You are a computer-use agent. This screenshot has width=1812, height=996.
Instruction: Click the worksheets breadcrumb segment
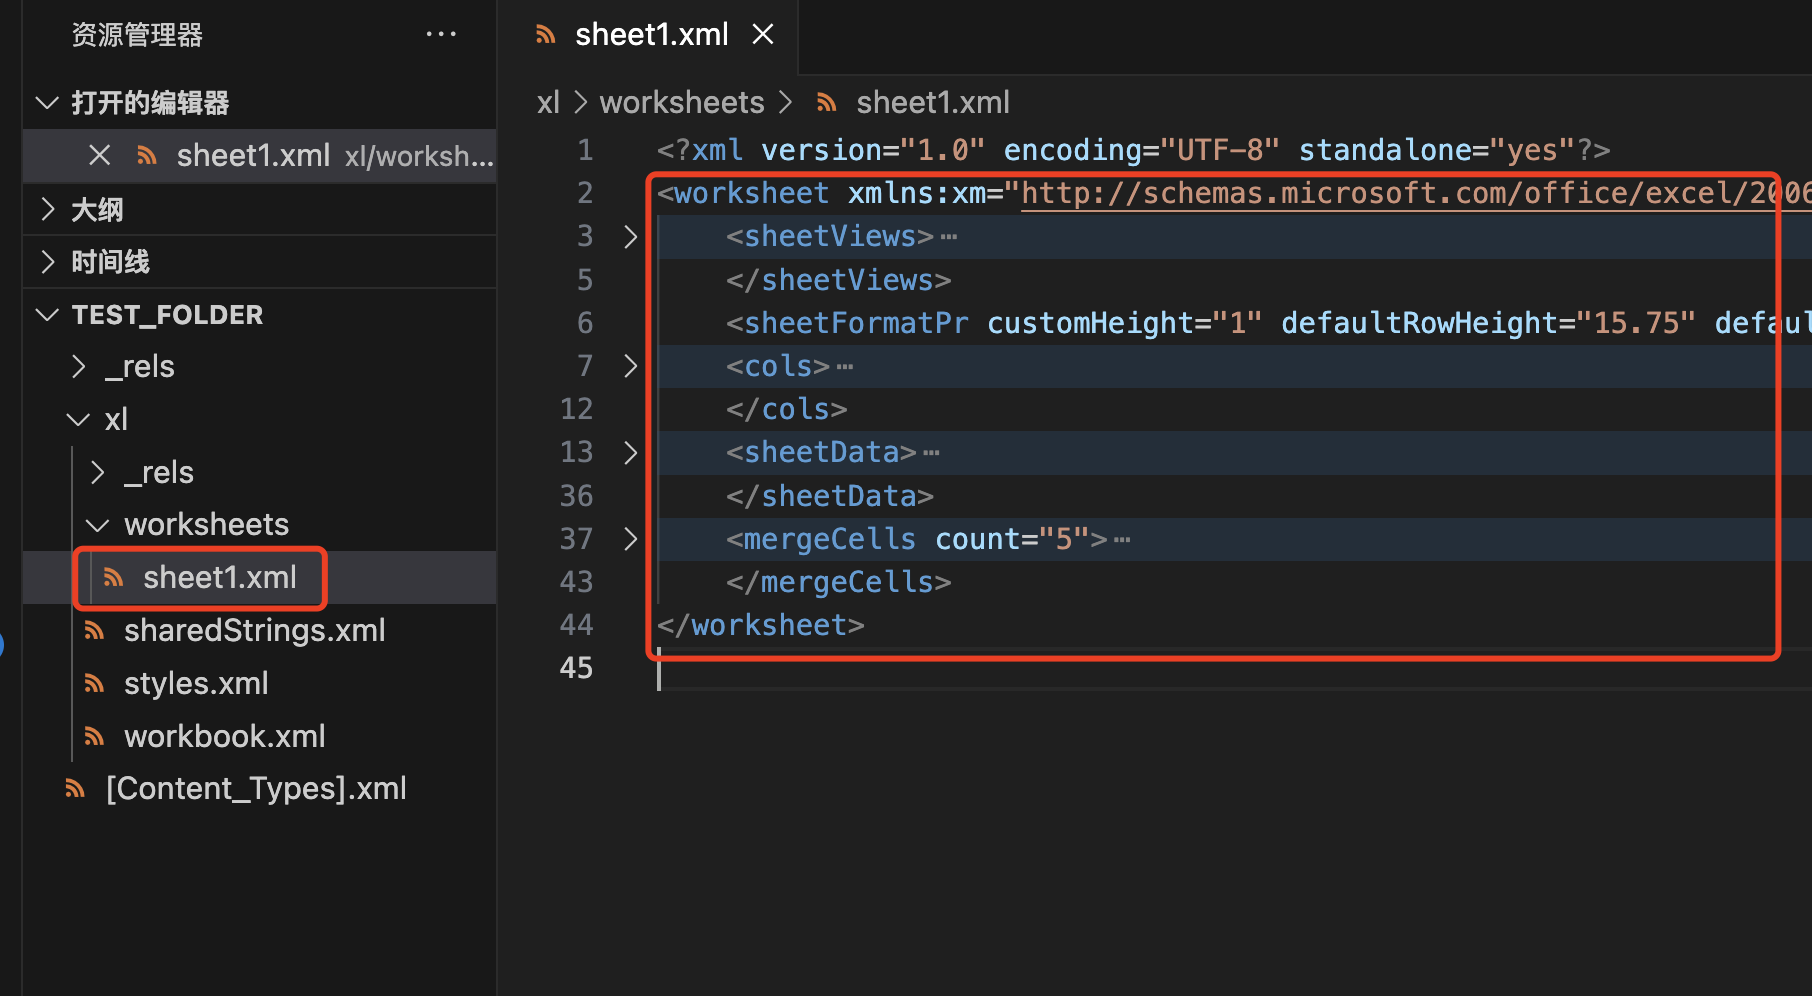[x=682, y=102]
